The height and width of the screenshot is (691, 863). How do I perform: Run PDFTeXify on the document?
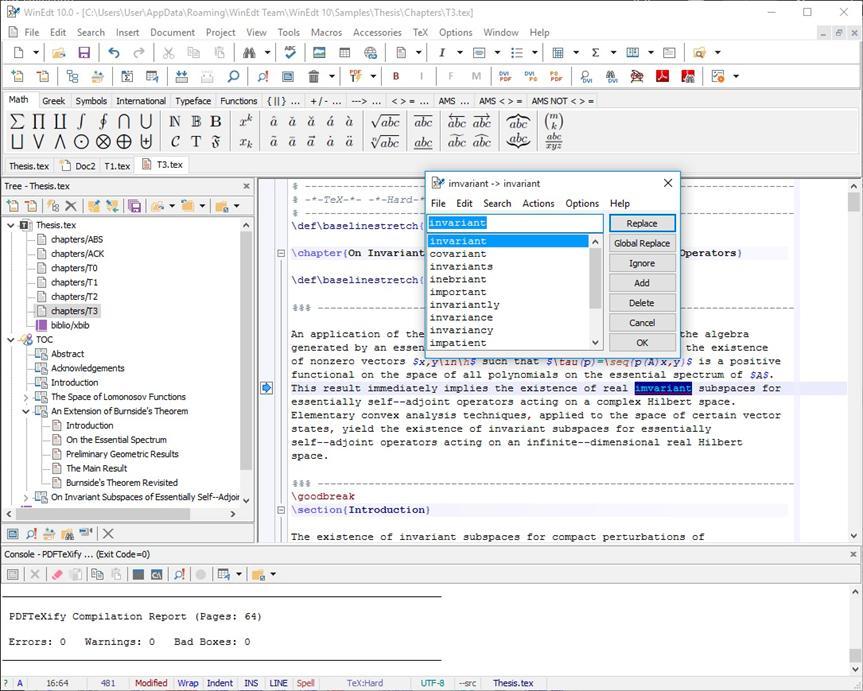click(355, 76)
